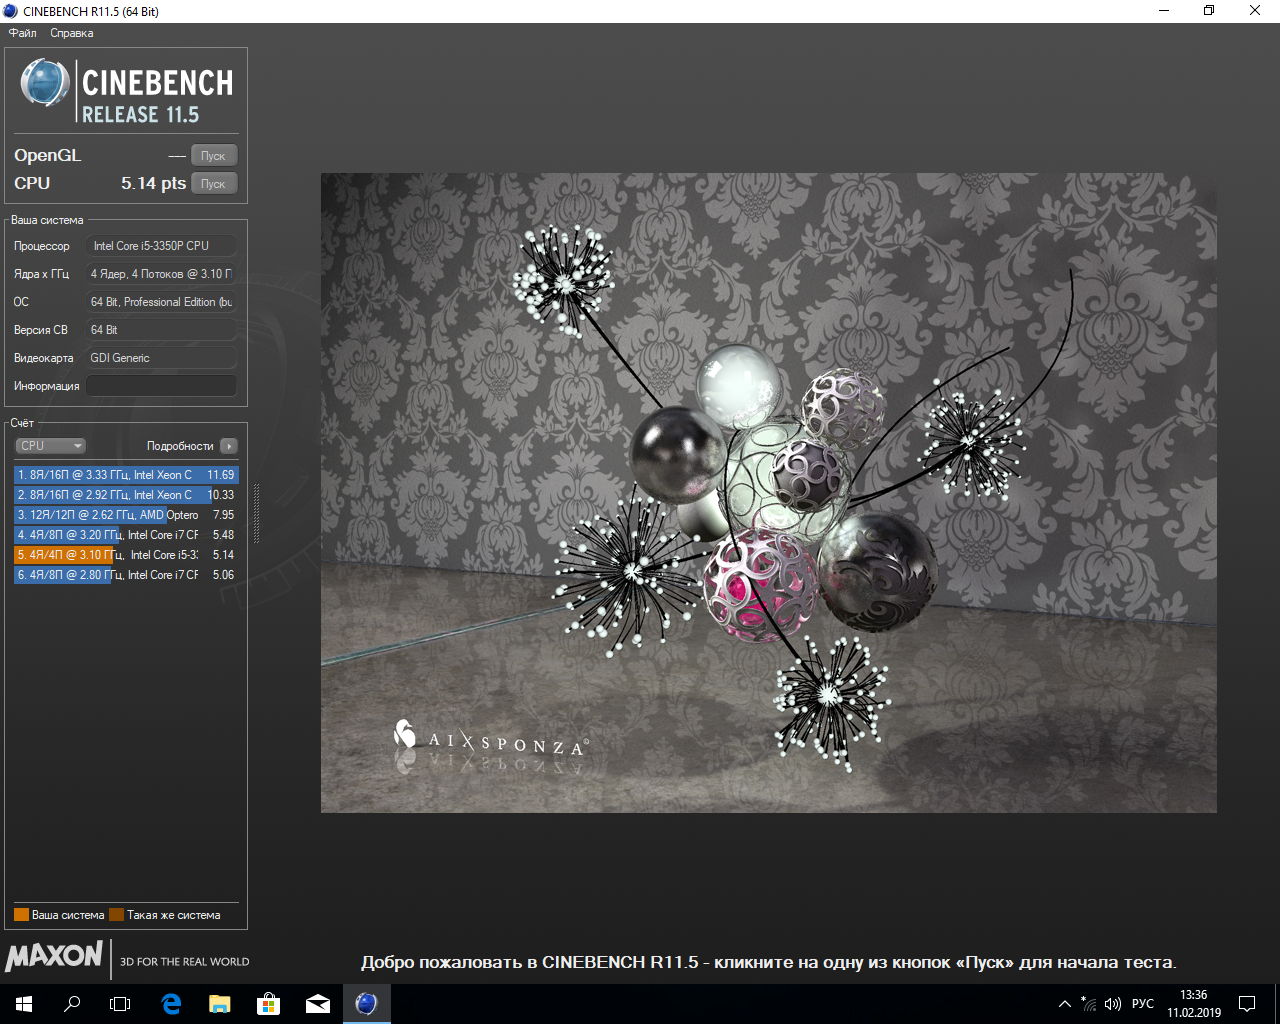Expand details with Подробности arrow button
The width and height of the screenshot is (1280, 1024).
[229, 446]
